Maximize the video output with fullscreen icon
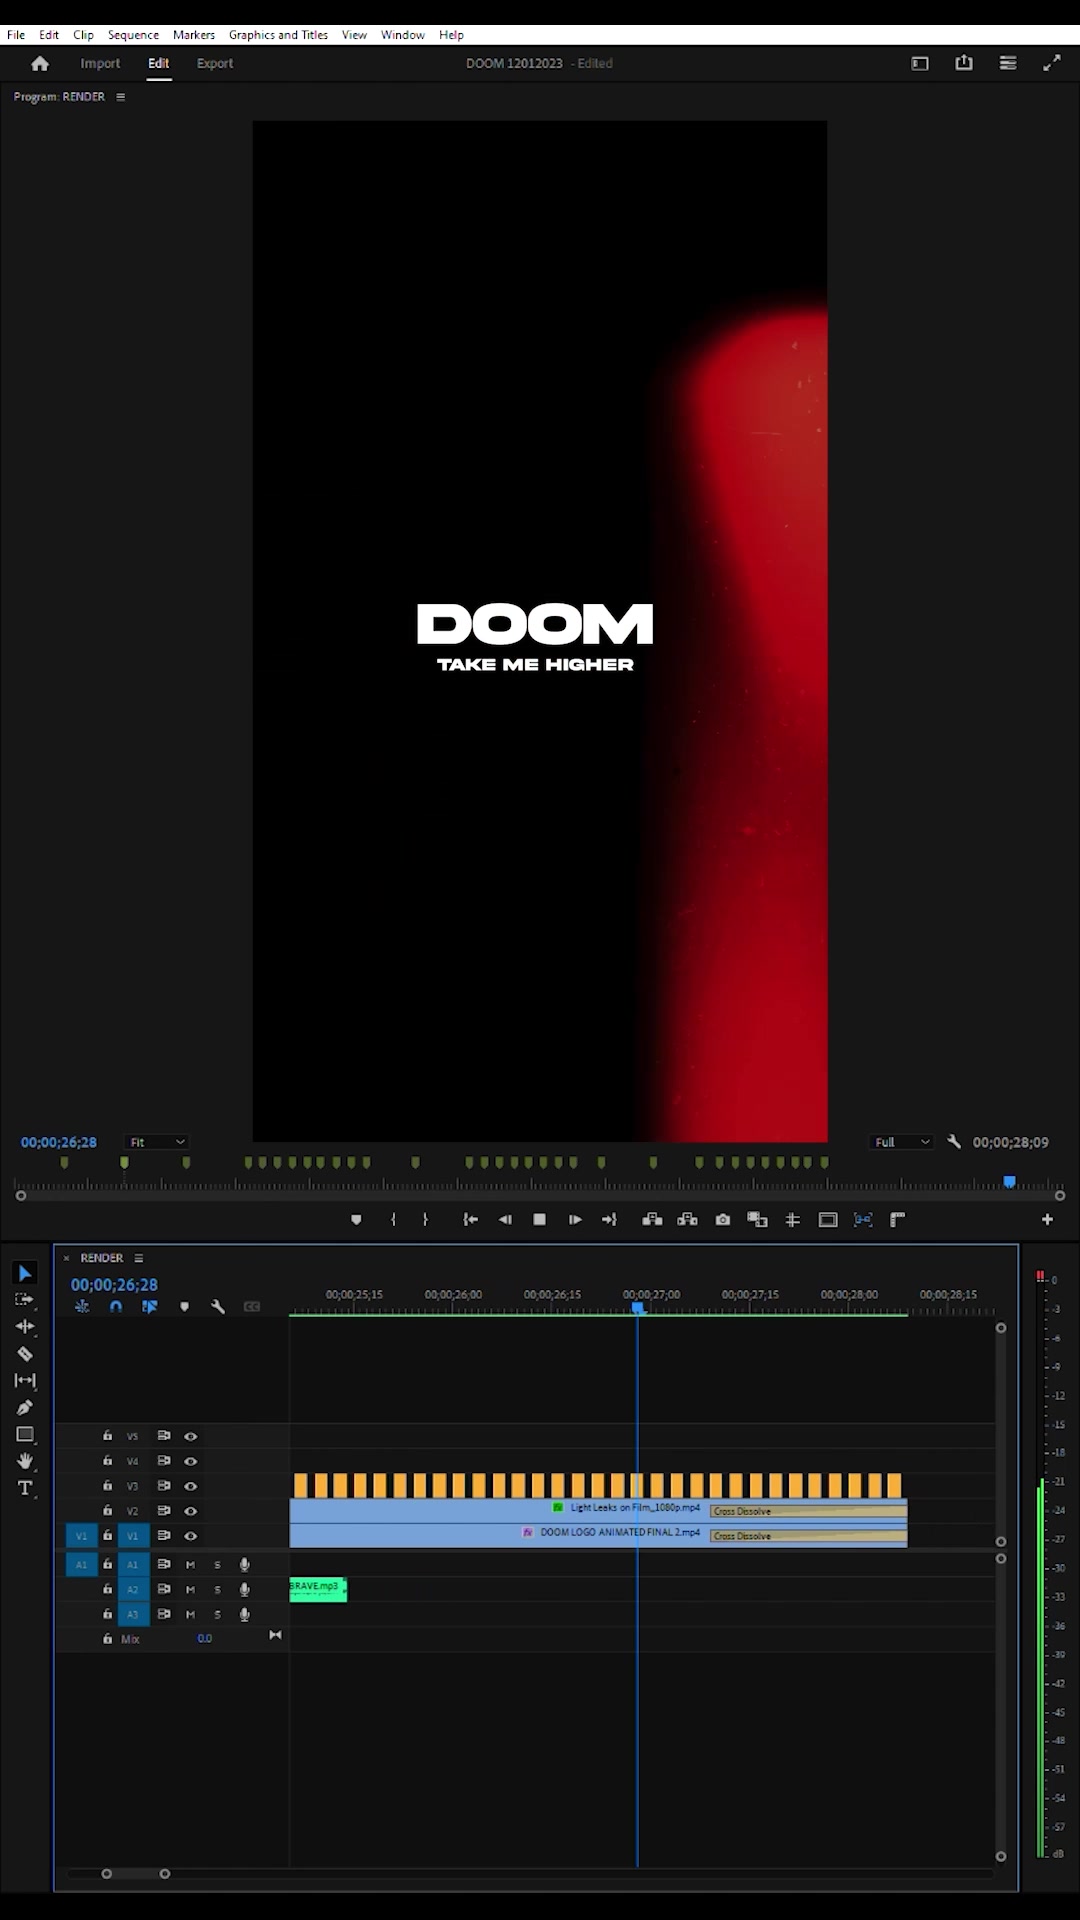 pos(1052,63)
